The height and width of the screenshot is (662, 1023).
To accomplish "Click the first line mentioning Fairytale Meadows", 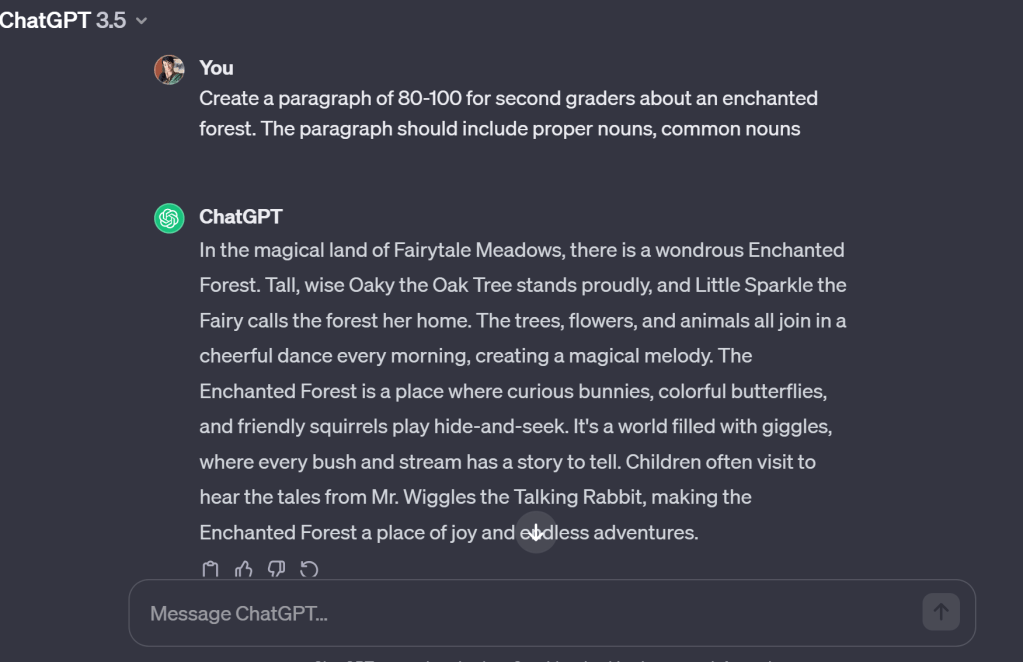I will (x=521, y=250).
